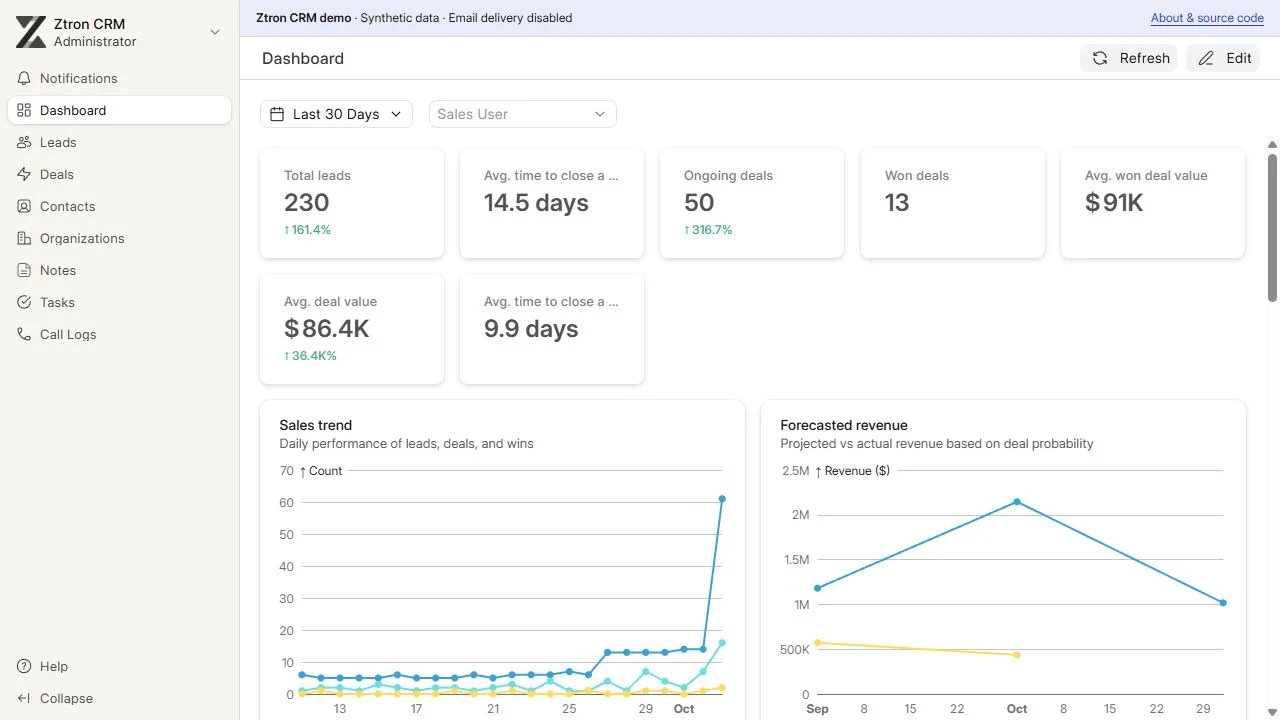Click the Won deals value 13
Screen dimensions: 1280x720
[x=897, y=203]
